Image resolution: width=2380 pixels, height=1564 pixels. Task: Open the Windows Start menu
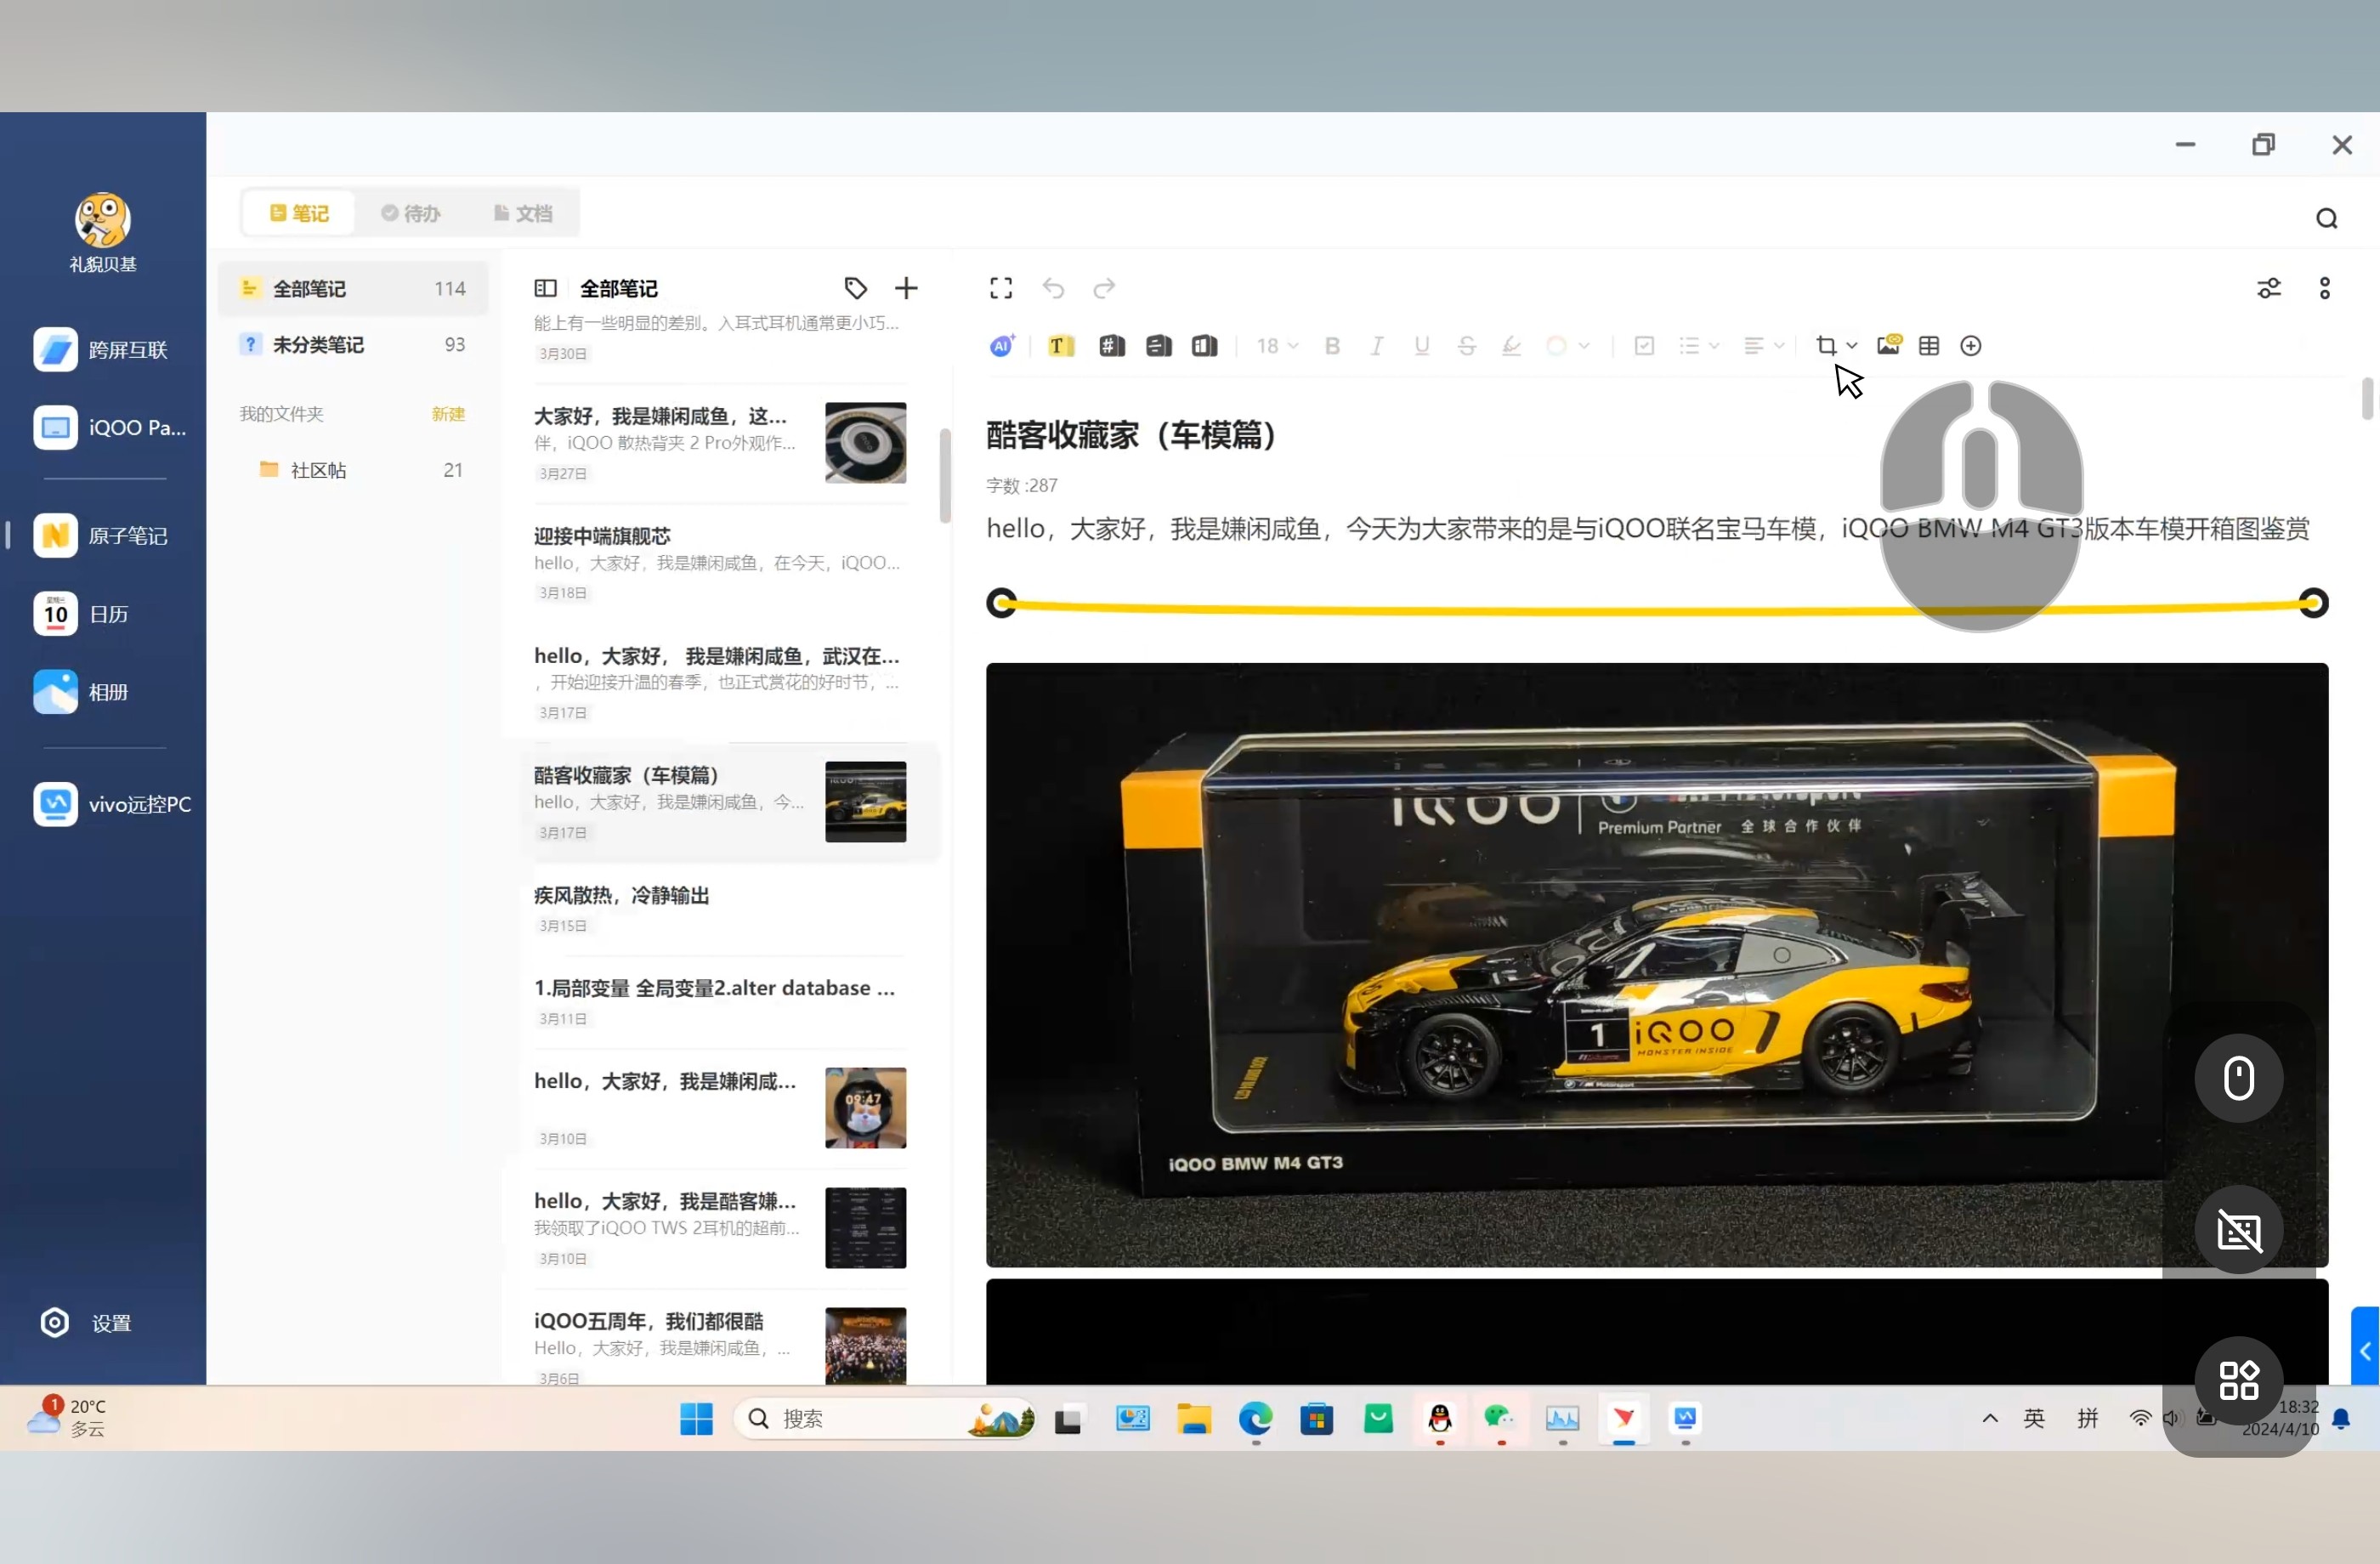[696, 1419]
